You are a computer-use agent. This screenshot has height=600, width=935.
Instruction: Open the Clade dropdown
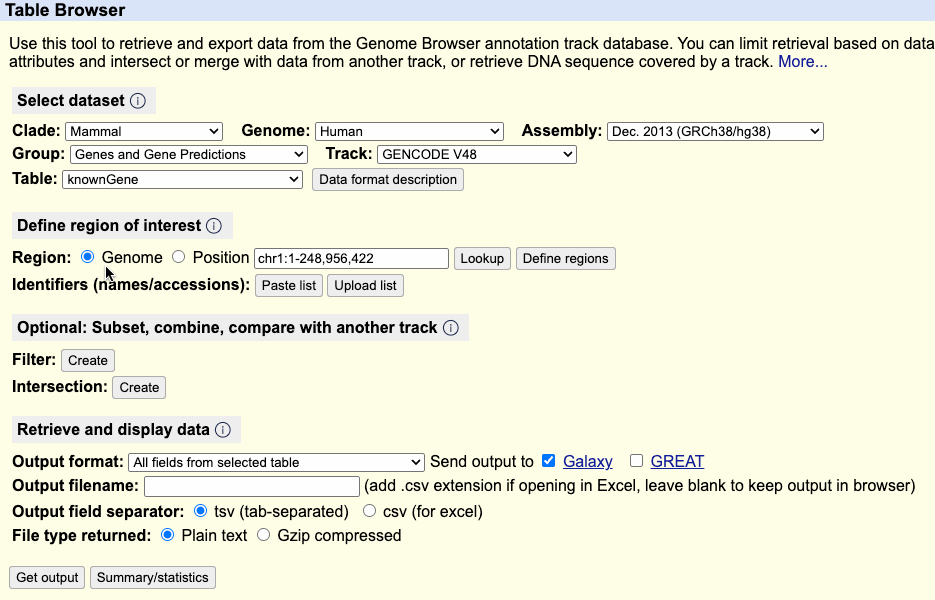[144, 131]
